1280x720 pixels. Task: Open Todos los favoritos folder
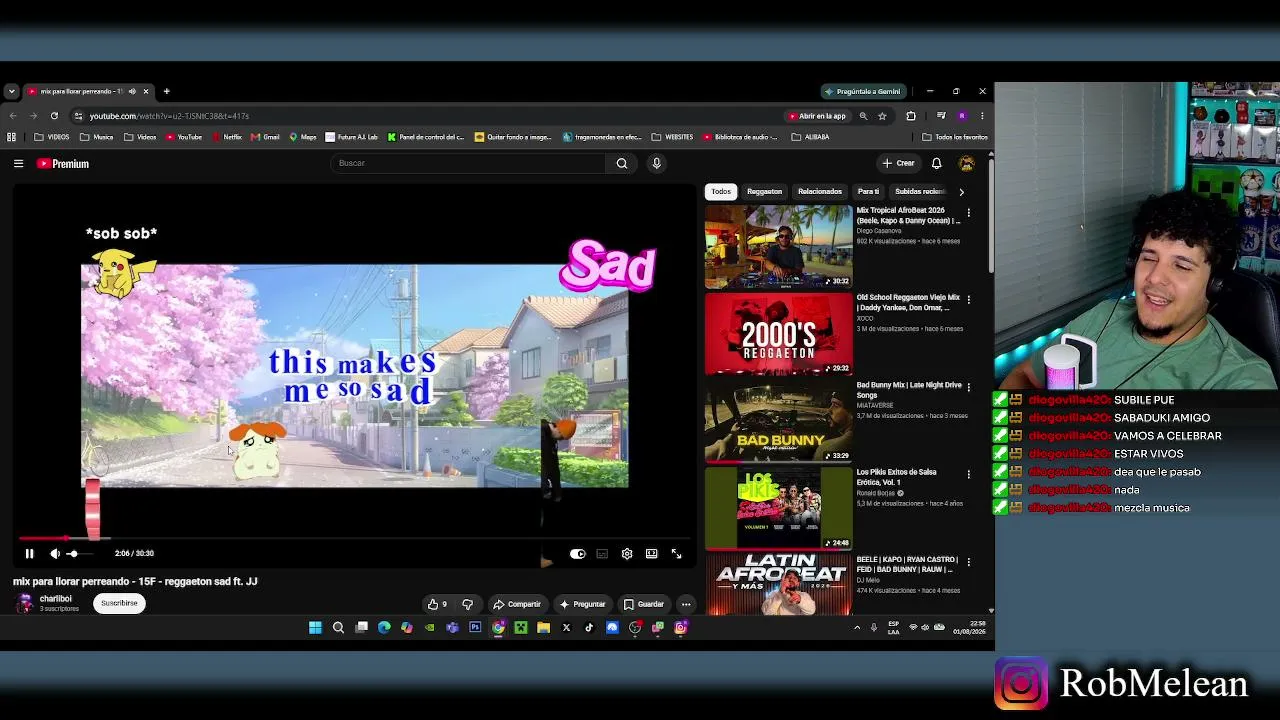(x=955, y=137)
